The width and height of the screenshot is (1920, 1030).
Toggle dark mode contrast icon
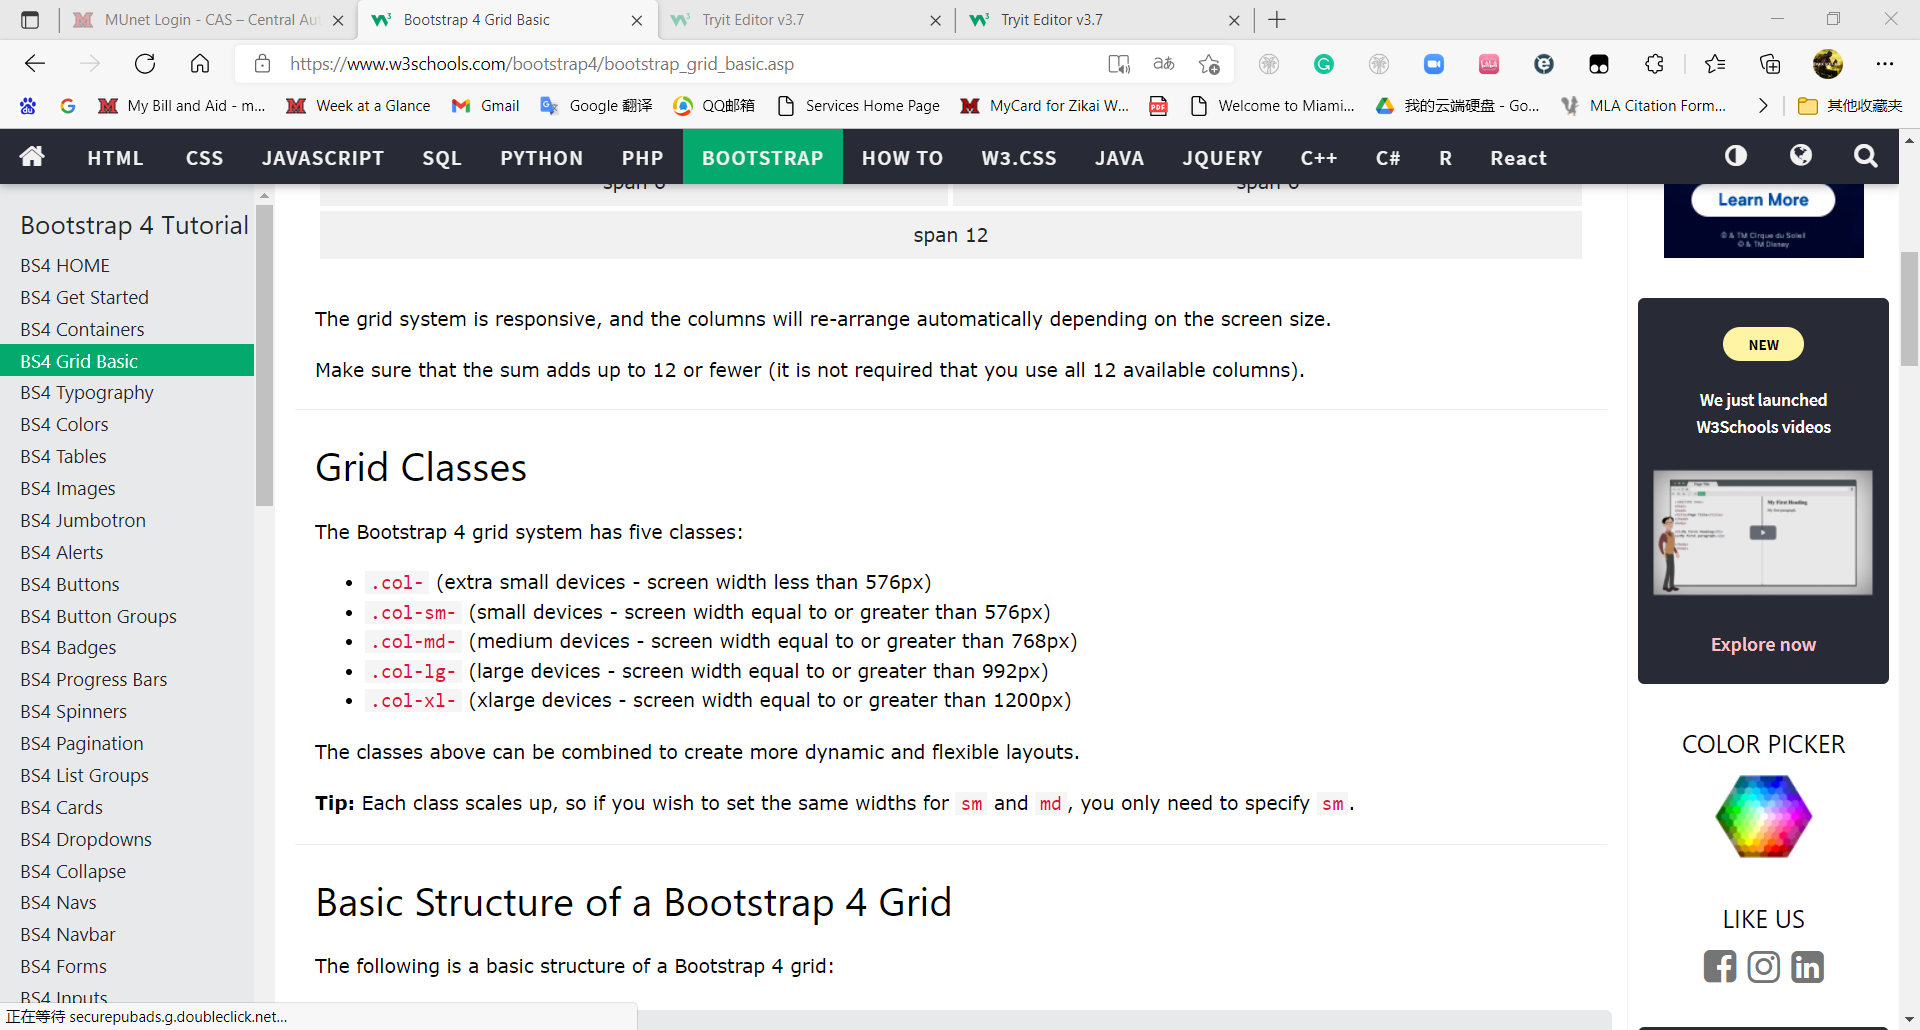coord(1736,156)
